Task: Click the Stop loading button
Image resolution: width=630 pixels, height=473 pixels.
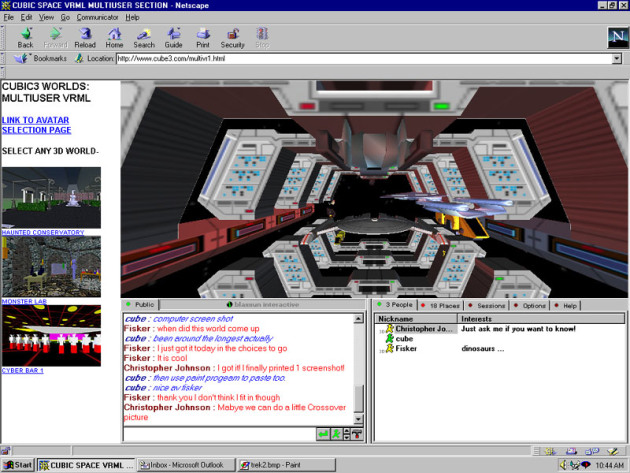Action: [262, 38]
